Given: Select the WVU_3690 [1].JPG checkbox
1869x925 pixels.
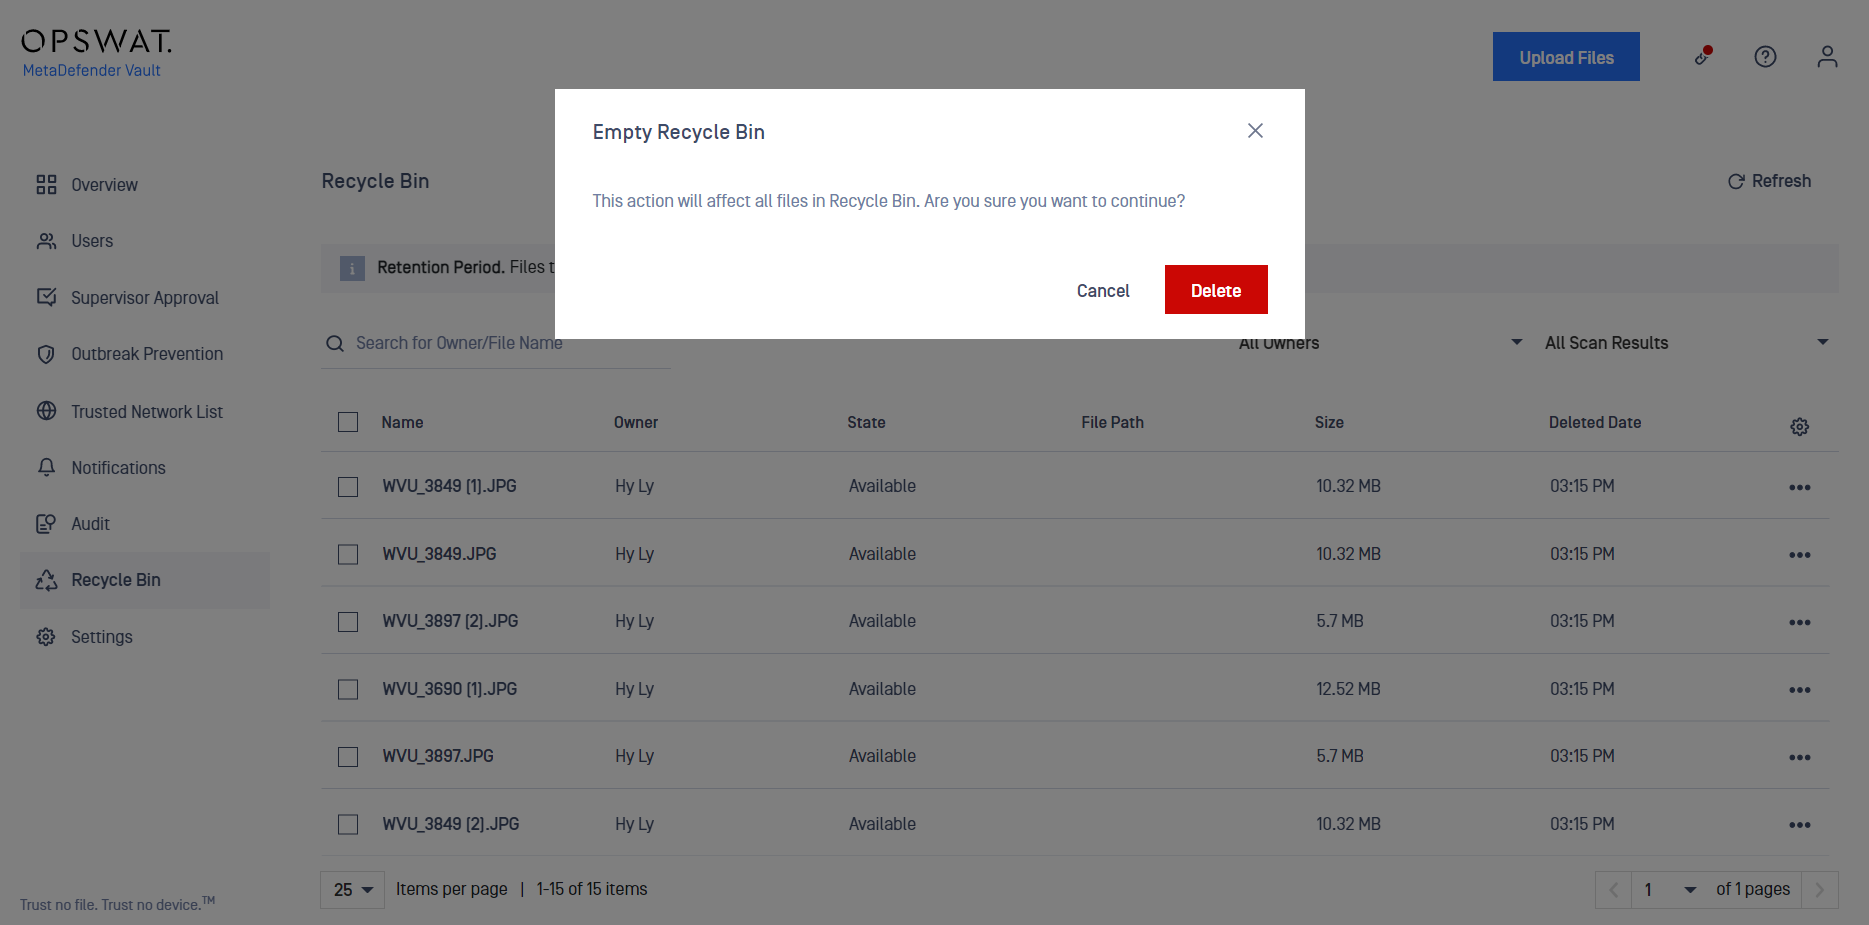Looking at the screenshot, I should pos(348,689).
